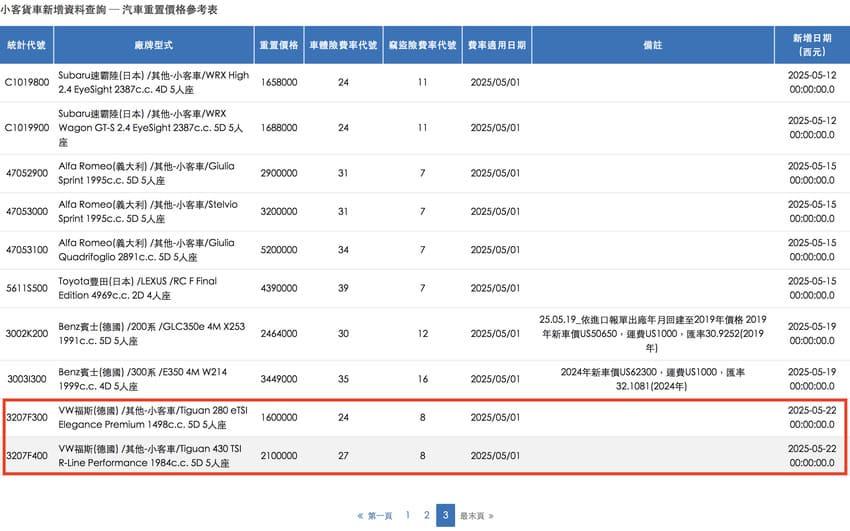Click Alfa Romeo Giulia Quadrifoglio model text
Image resolution: width=850 pixels, height=531 pixels.
(x=146, y=250)
